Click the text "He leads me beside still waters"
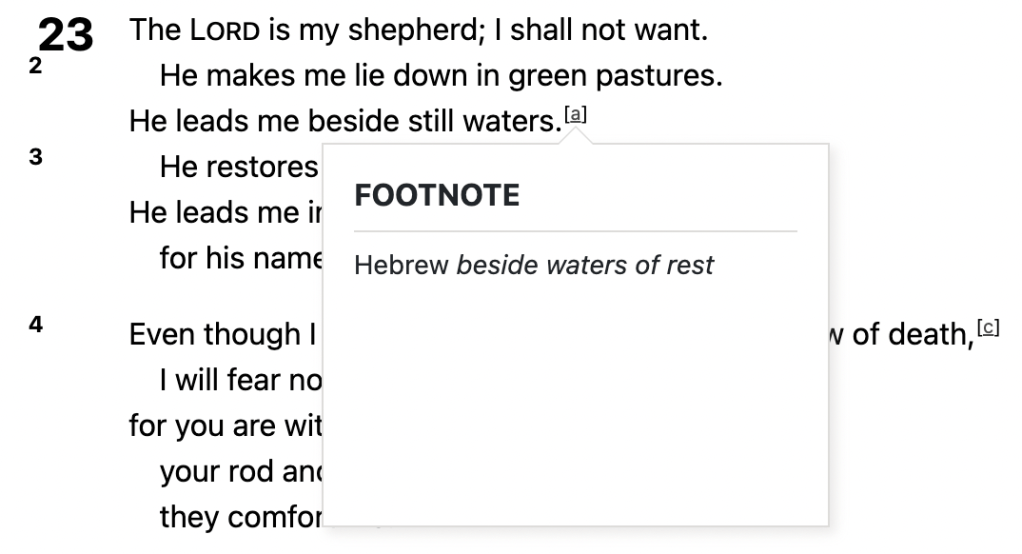The width and height of the screenshot is (1022, 554). click(x=343, y=121)
